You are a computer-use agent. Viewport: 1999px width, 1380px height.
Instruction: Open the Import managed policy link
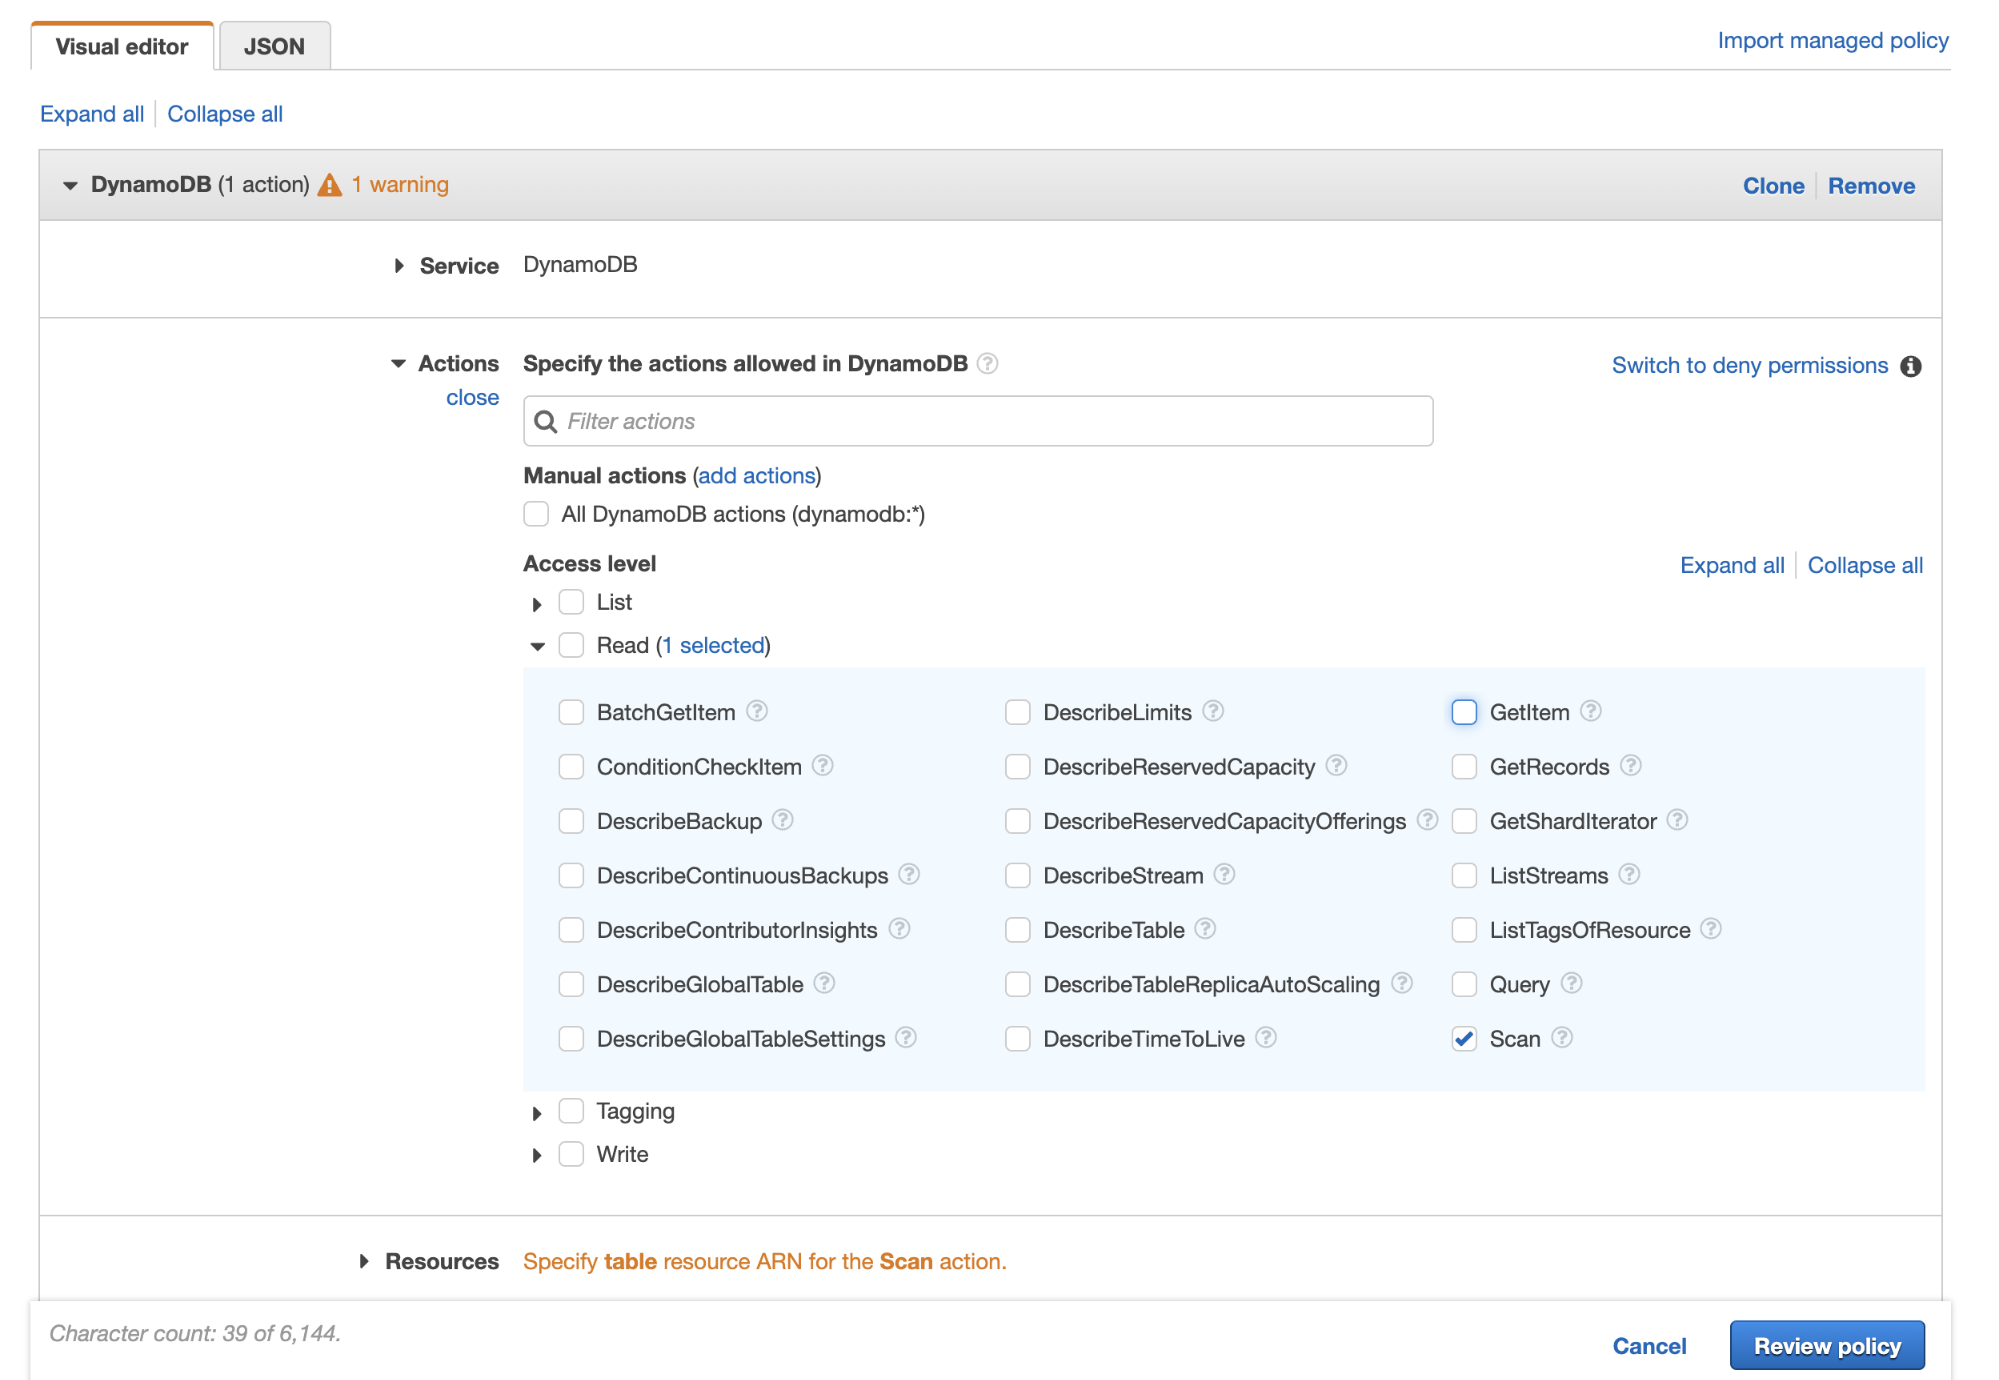pos(1832,40)
